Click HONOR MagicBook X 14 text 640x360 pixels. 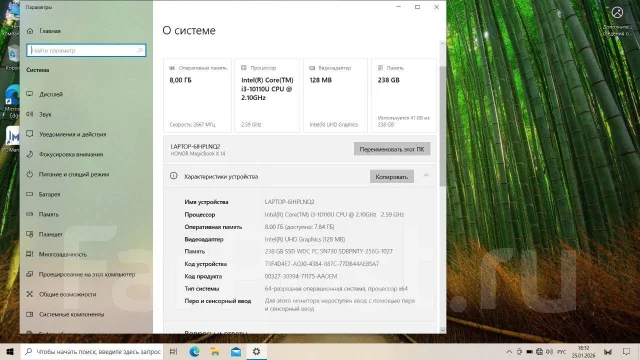pos(198,154)
